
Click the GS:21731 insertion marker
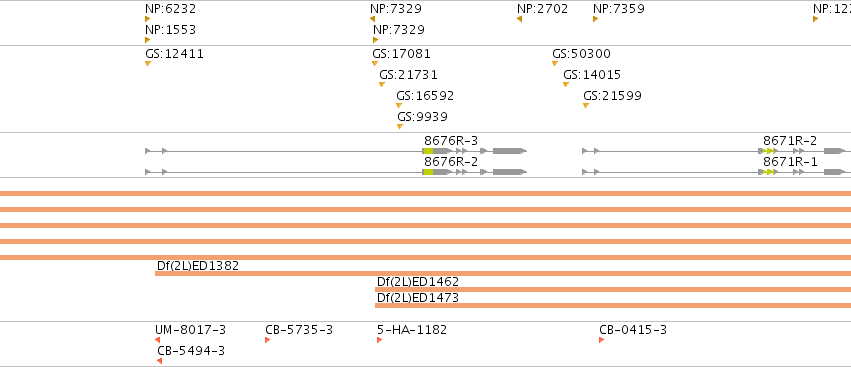[382, 85]
